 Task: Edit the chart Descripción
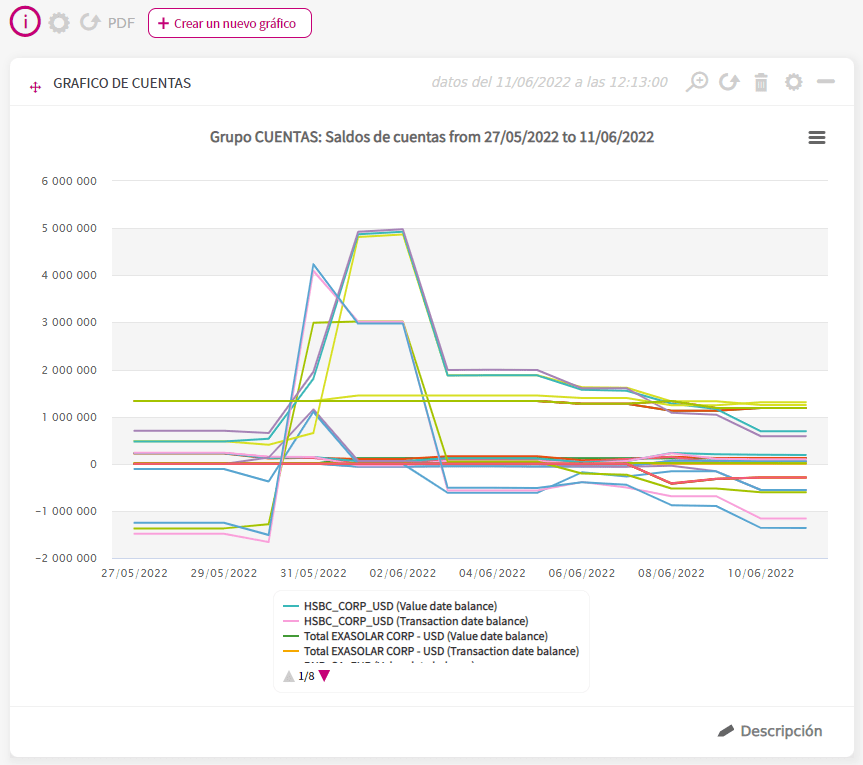[x=769, y=731]
